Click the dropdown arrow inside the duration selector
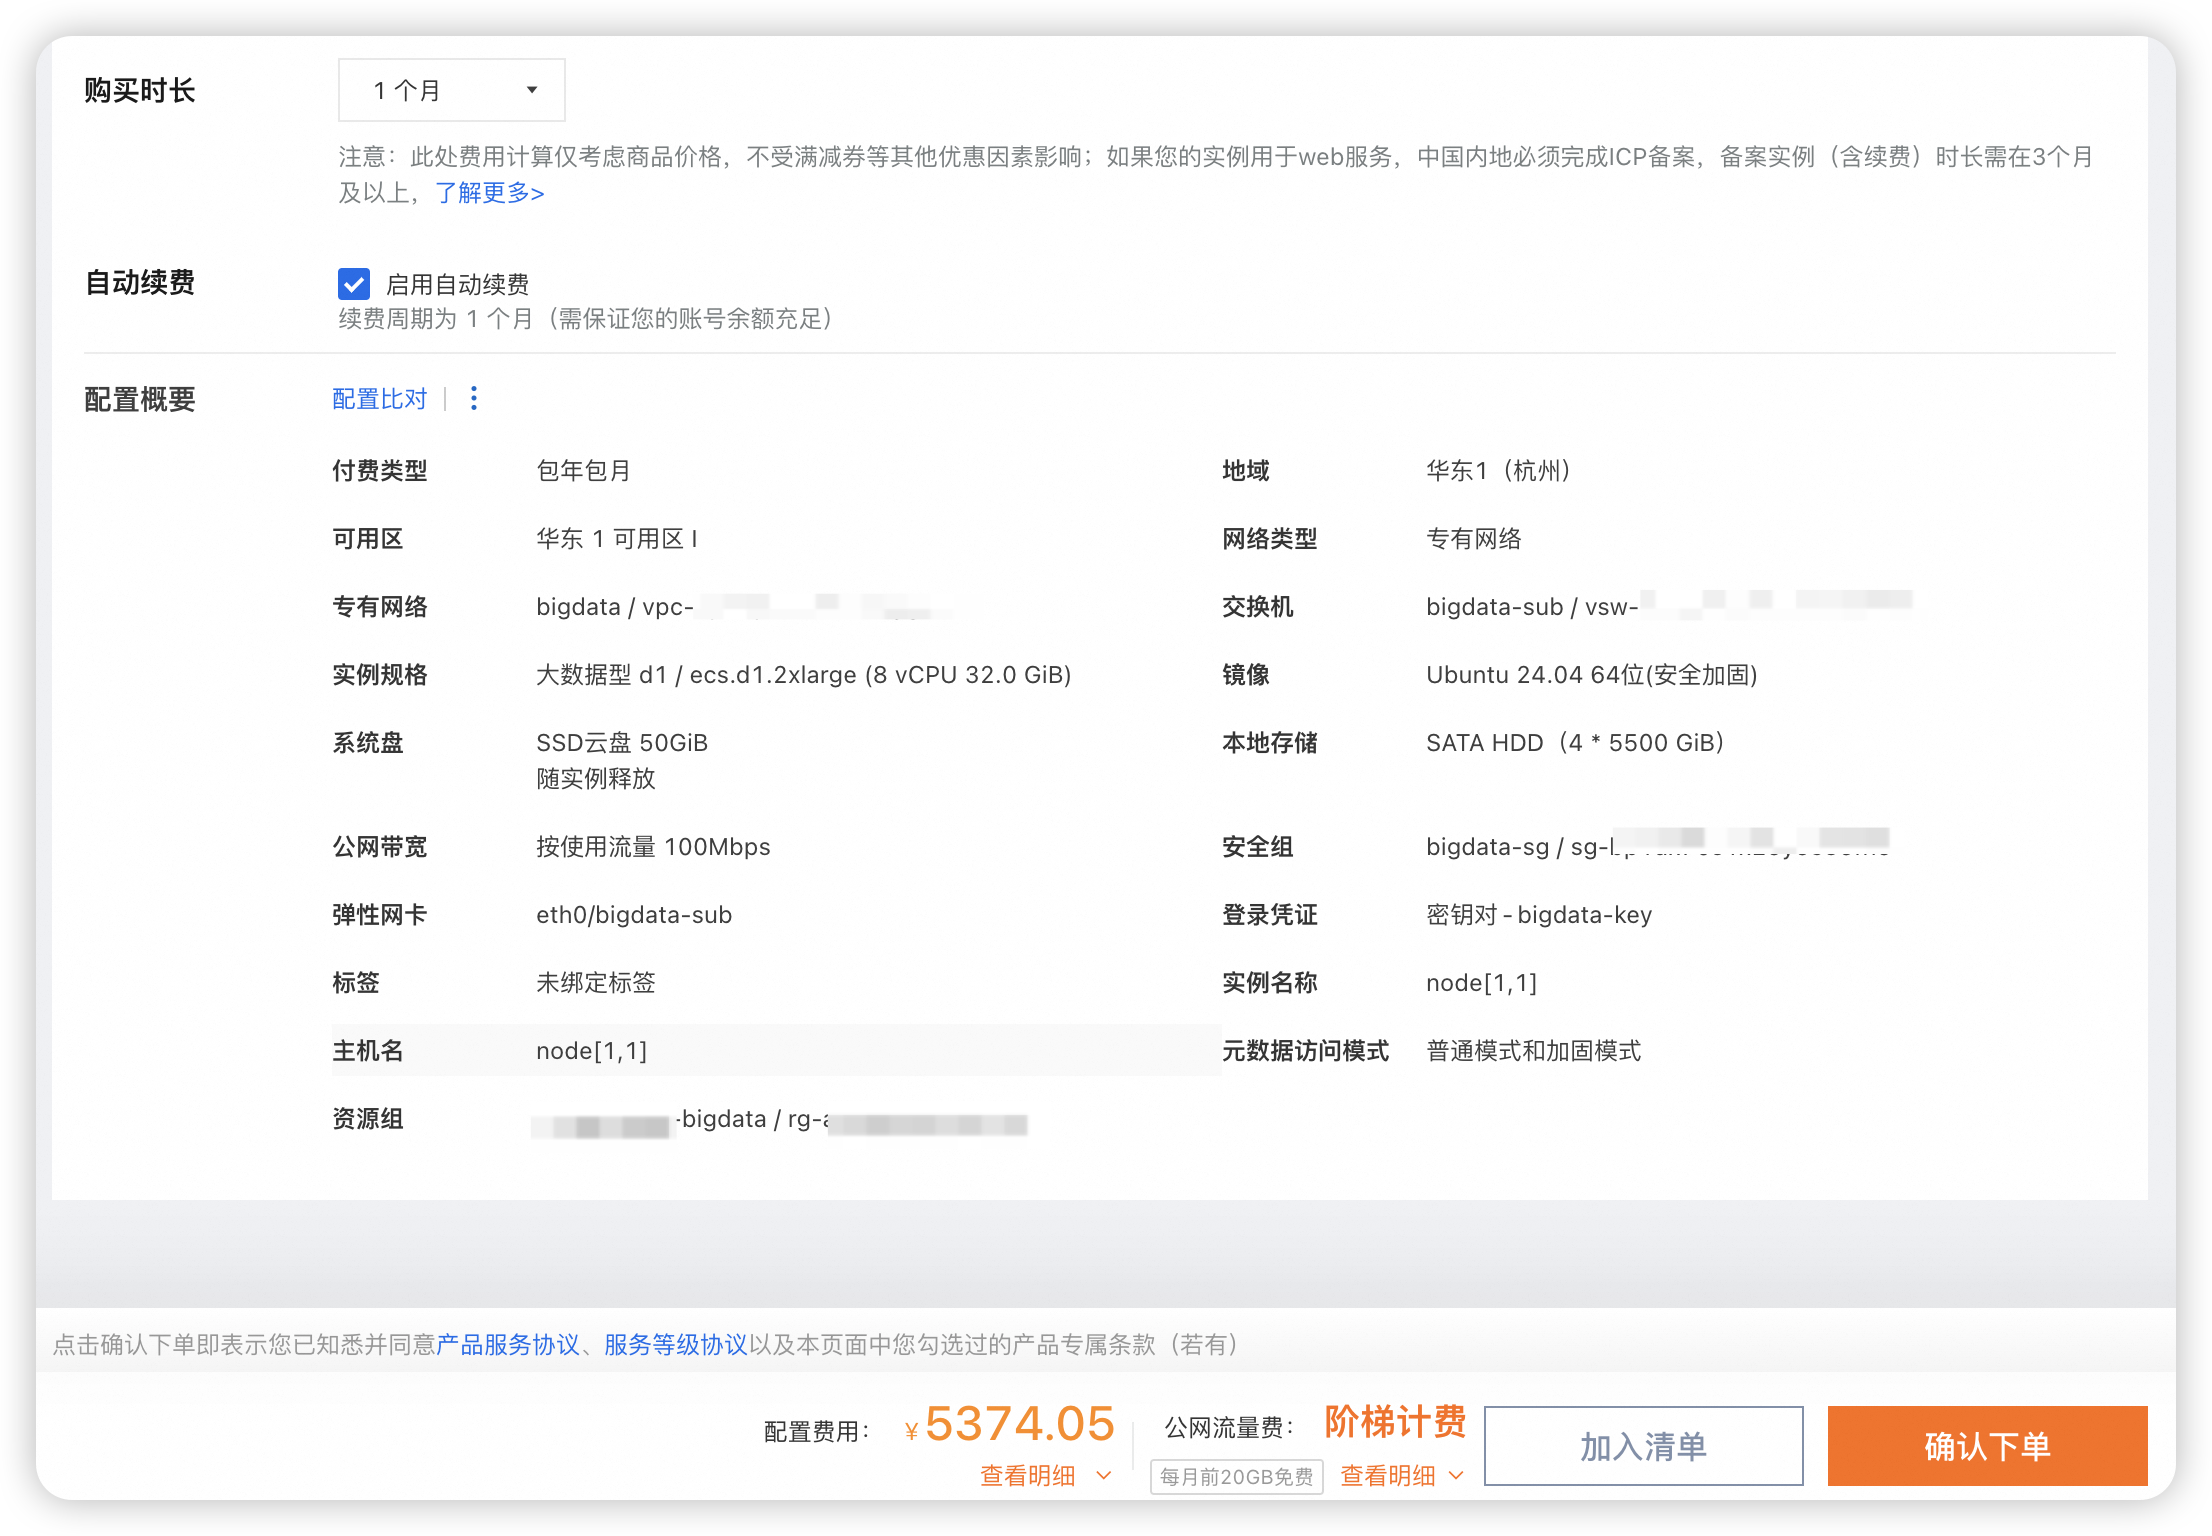This screenshot has height=1536, width=2212. click(x=531, y=89)
